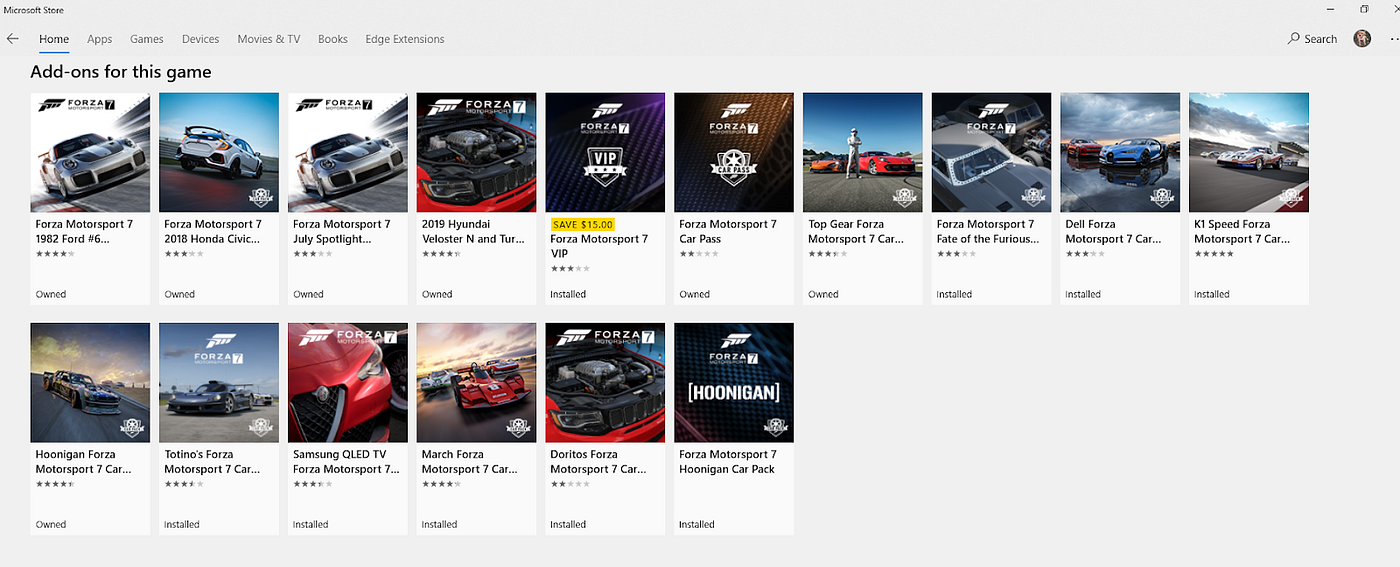Open the March car pack thumbnail
1400x567 pixels.
[x=477, y=382]
